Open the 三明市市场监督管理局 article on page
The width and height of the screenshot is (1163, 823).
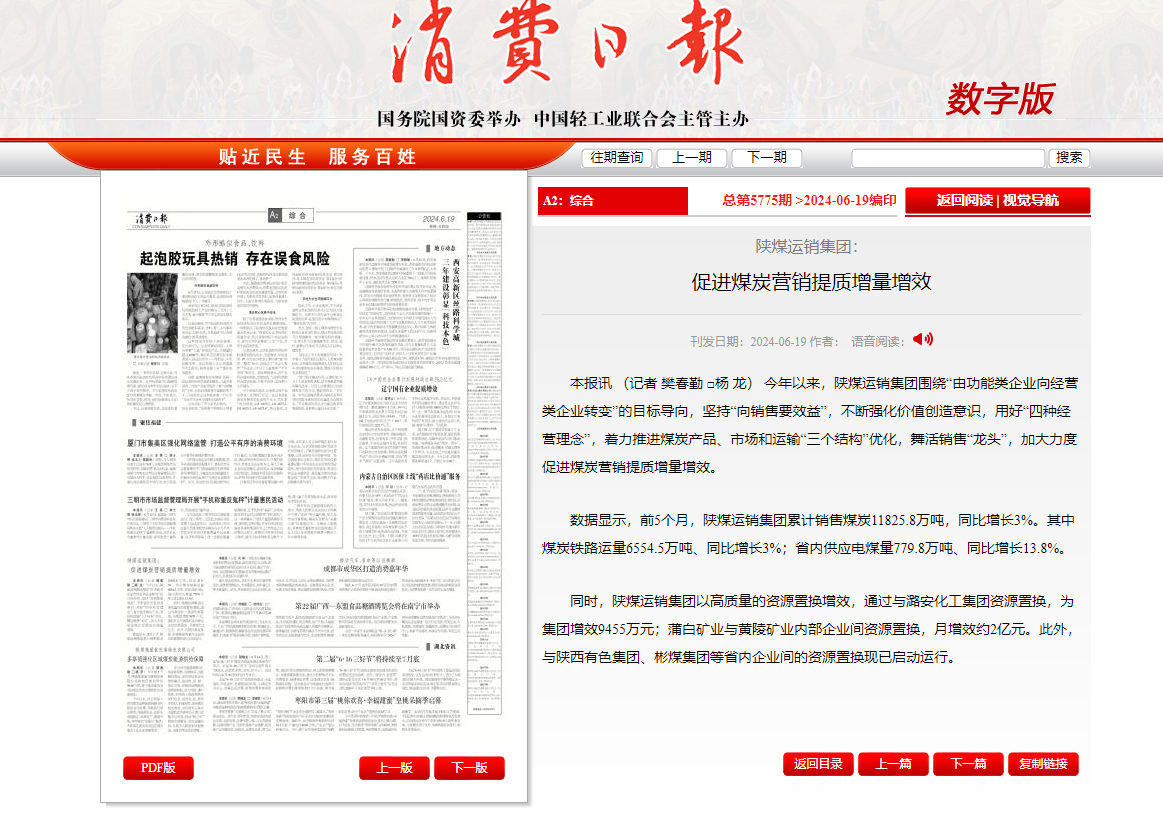click(x=205, y=500)
